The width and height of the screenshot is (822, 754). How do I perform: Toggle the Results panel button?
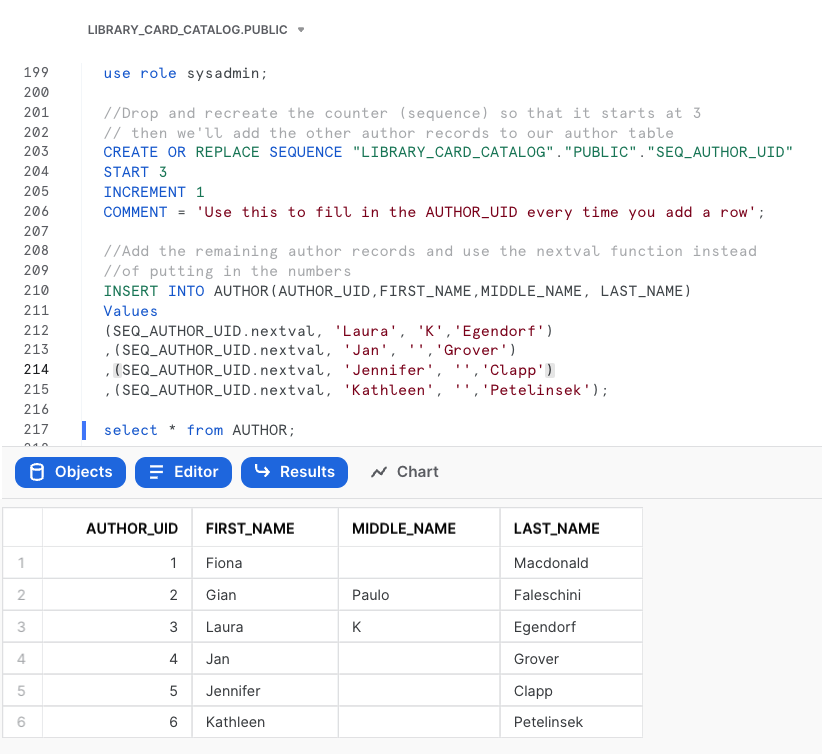pyautogui.click(x=294, y=472)
